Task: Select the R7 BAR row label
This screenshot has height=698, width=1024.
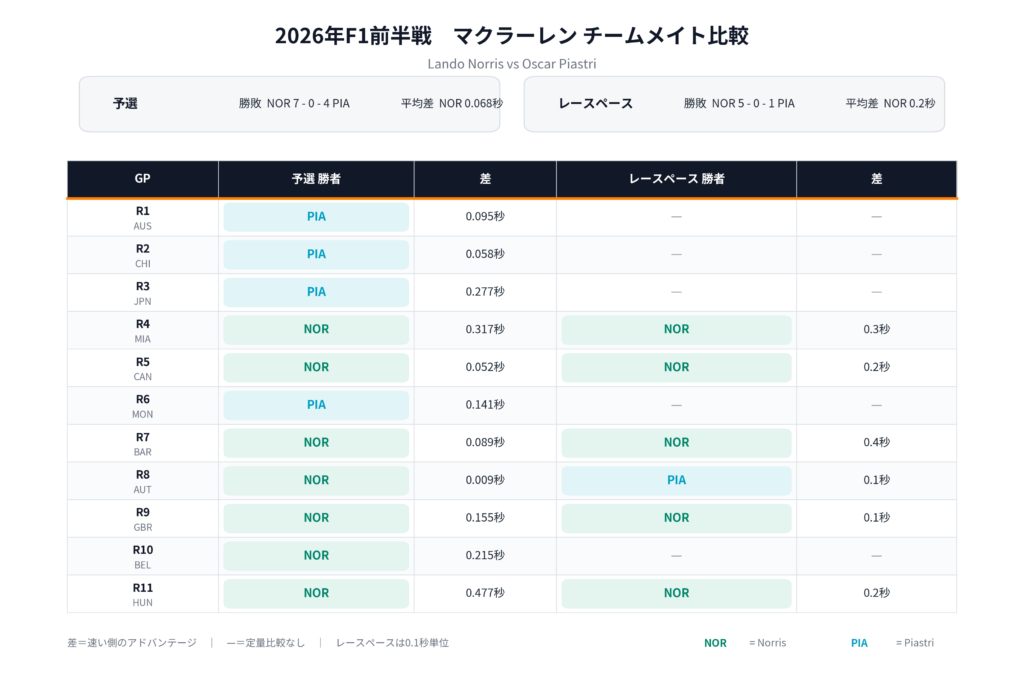Action: 142,444
